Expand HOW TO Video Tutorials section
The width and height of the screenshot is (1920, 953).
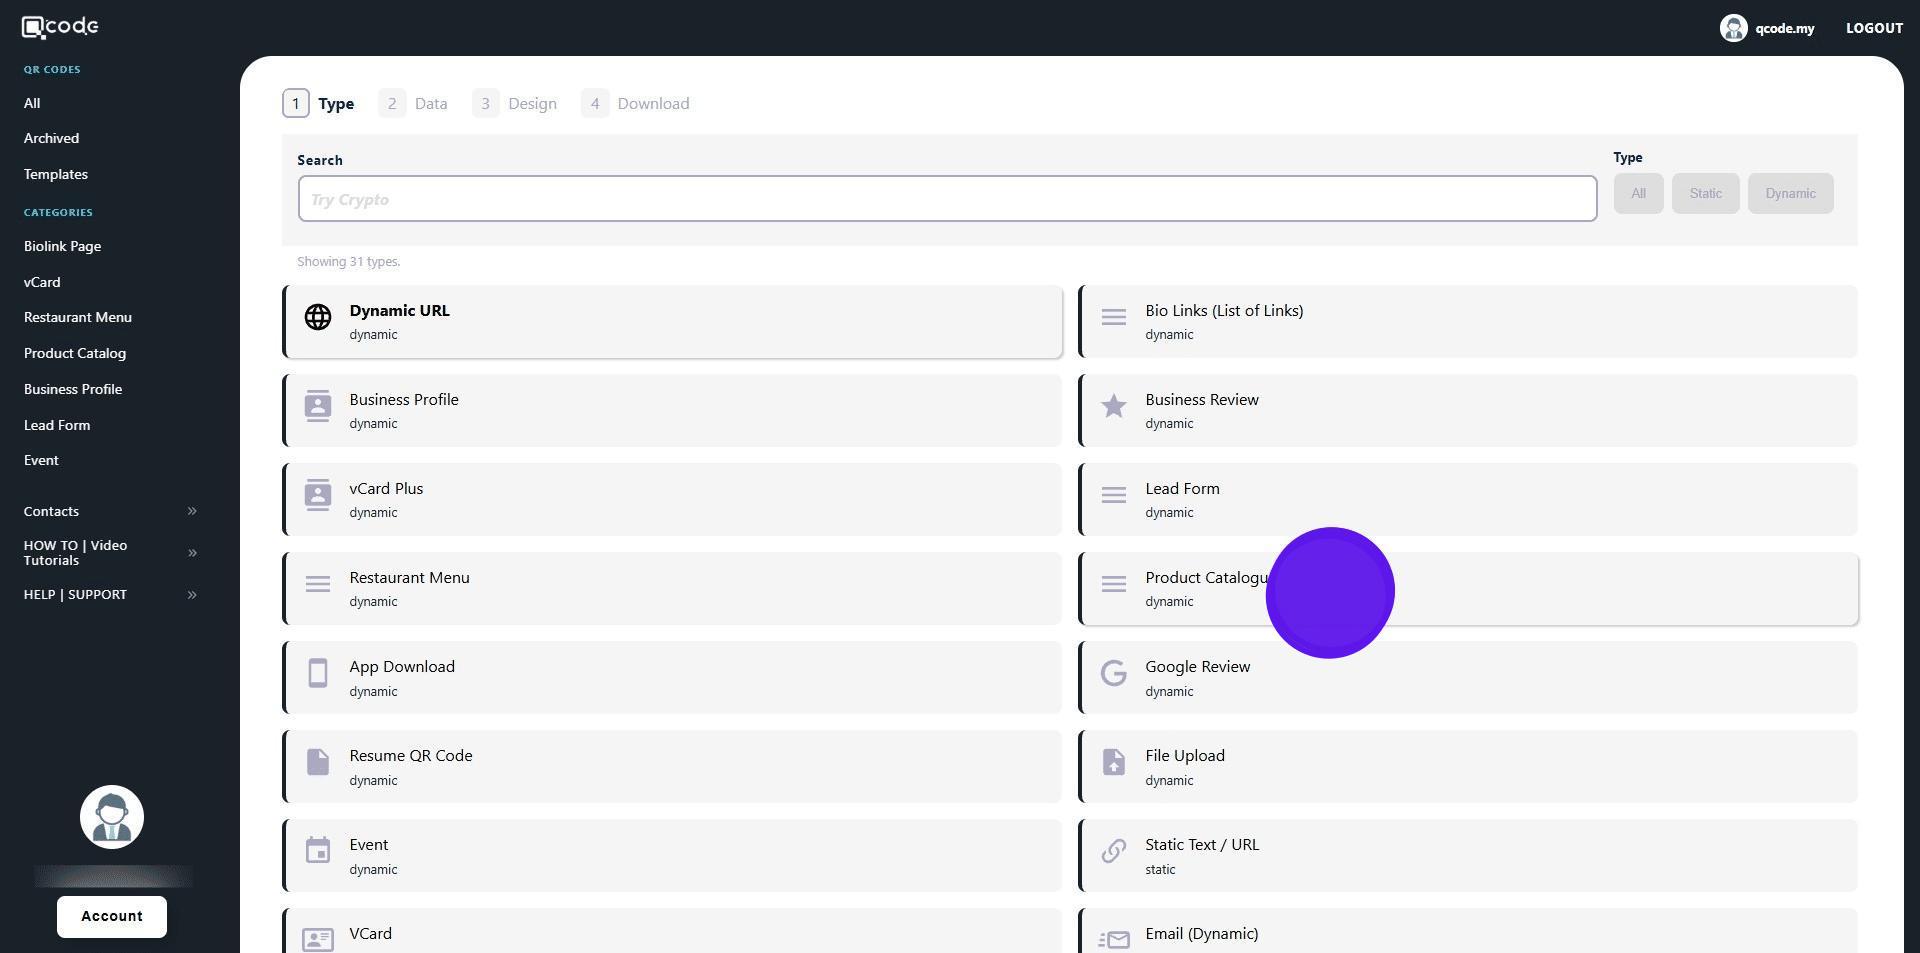coord(192,553)
